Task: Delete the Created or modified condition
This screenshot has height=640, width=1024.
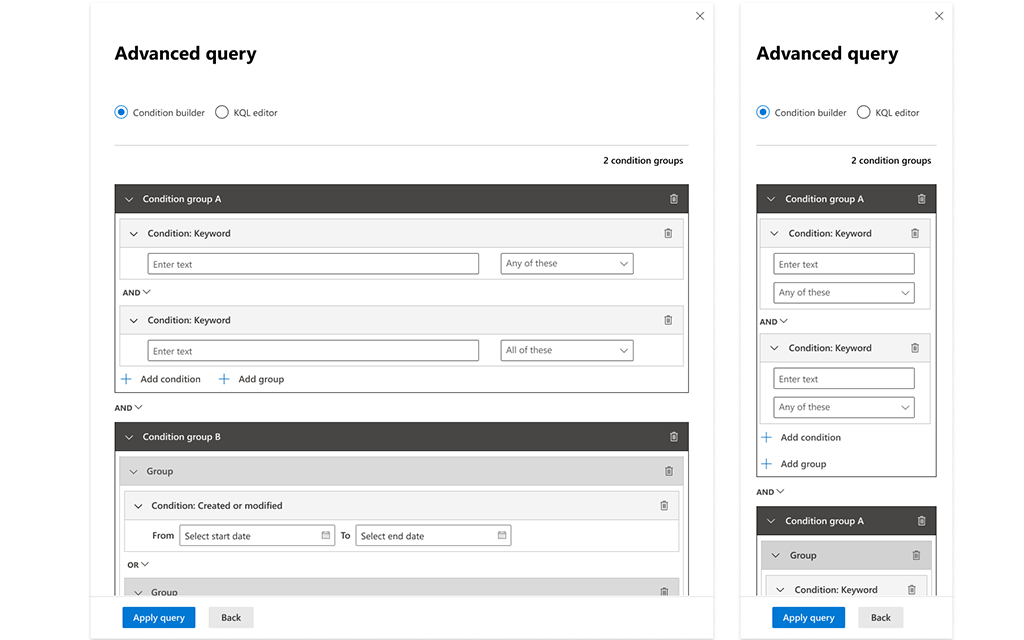Action: tap(664, 505)
